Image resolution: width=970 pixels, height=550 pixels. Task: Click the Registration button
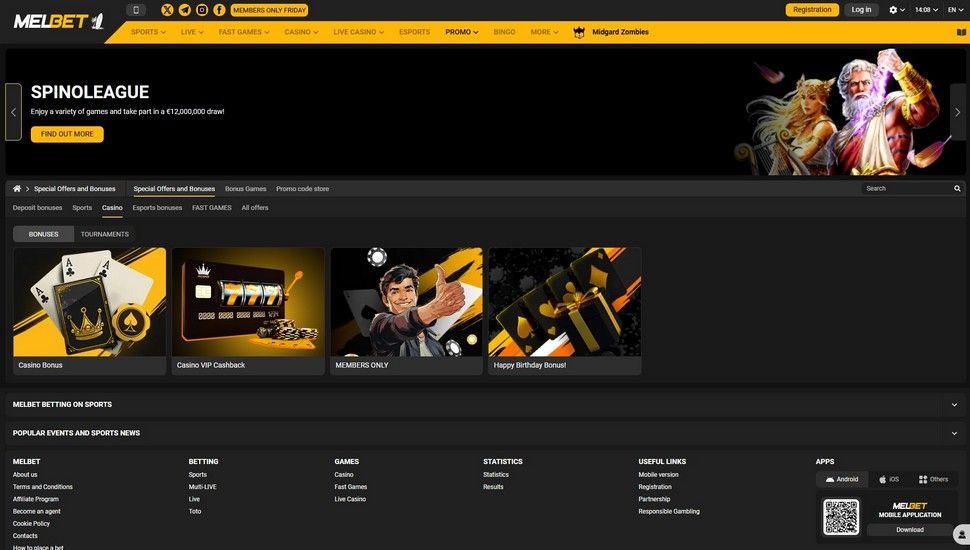coord(812,10)
